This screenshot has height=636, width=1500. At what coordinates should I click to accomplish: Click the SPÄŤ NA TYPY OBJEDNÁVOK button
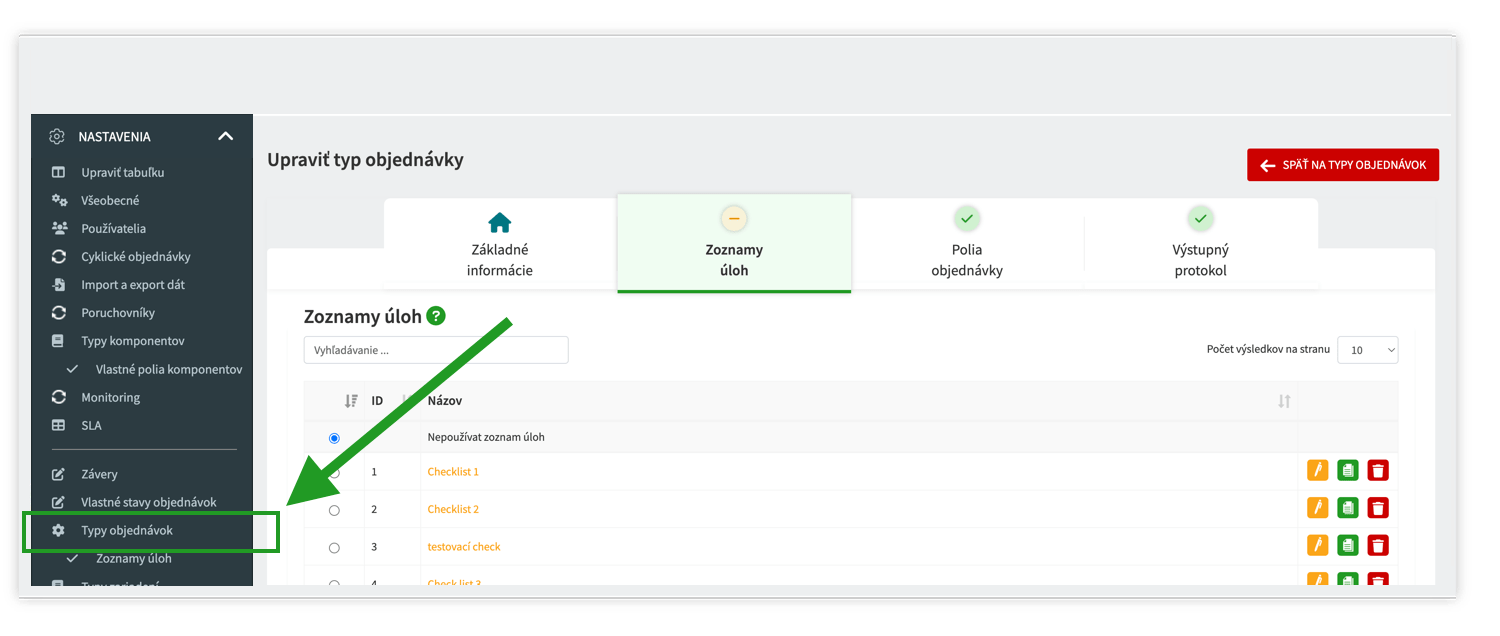[1343, 165]
